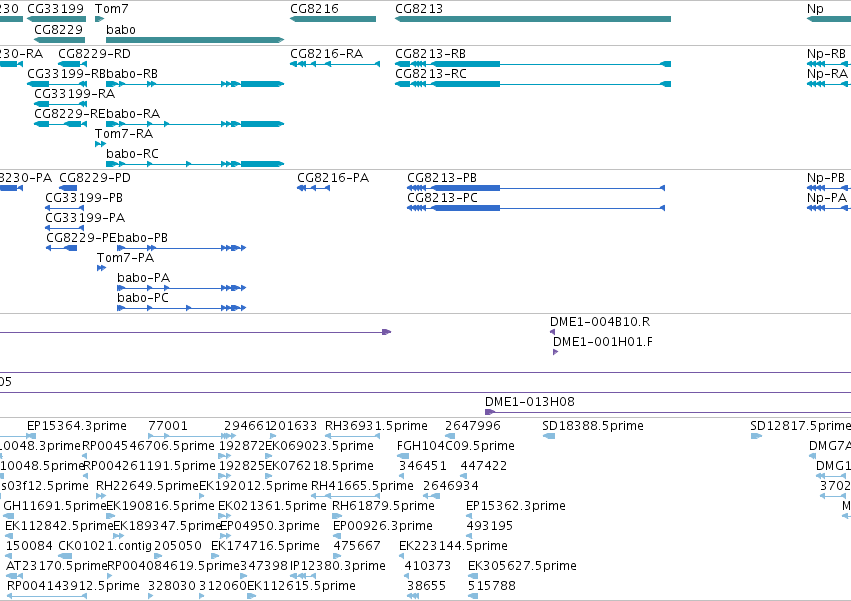
Task: Click the 410373 EST label
Action: (x=428, y=566)
